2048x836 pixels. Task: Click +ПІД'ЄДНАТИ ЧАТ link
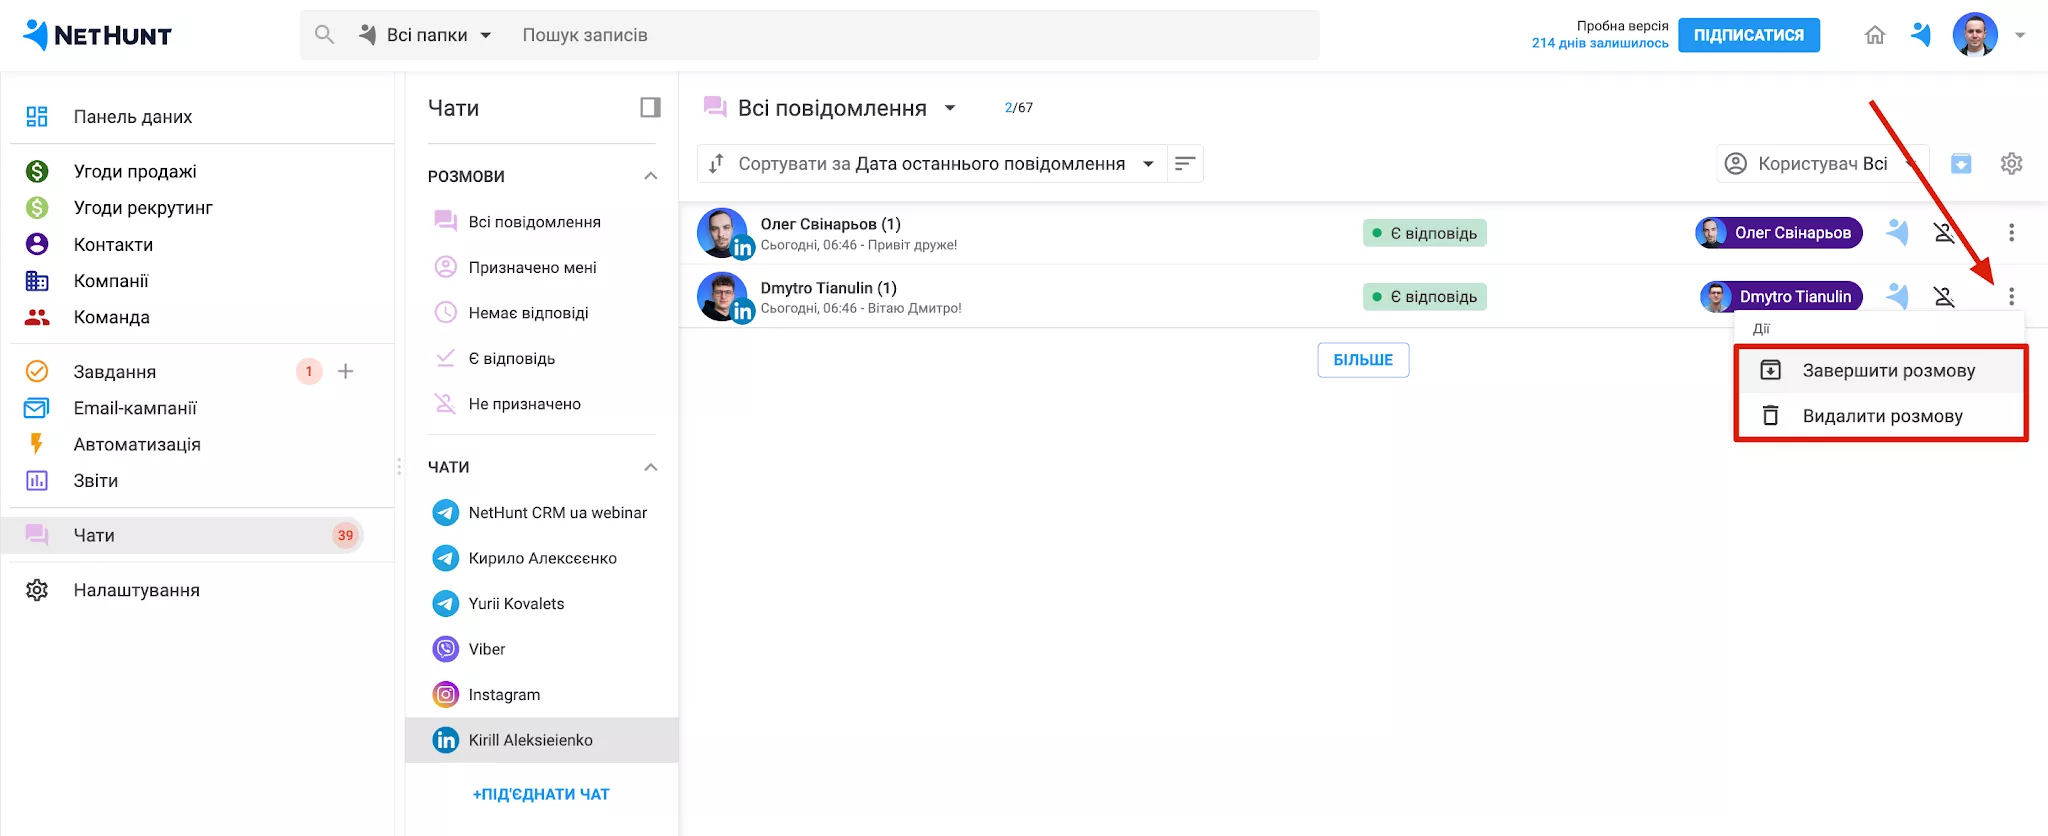541,794
